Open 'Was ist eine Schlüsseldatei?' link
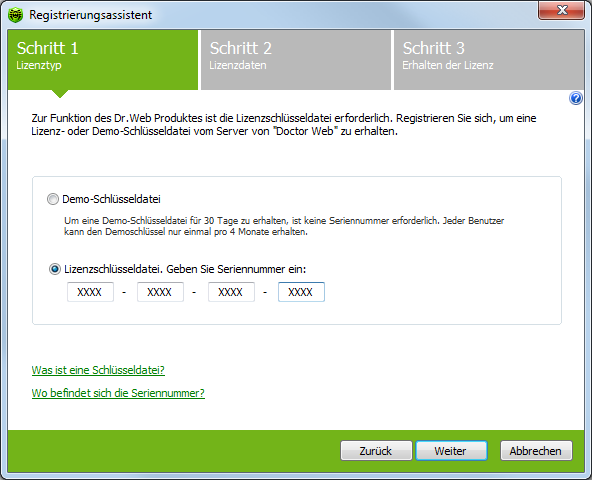Viewport: 592px width, 480px height. (x=98, y=370)
